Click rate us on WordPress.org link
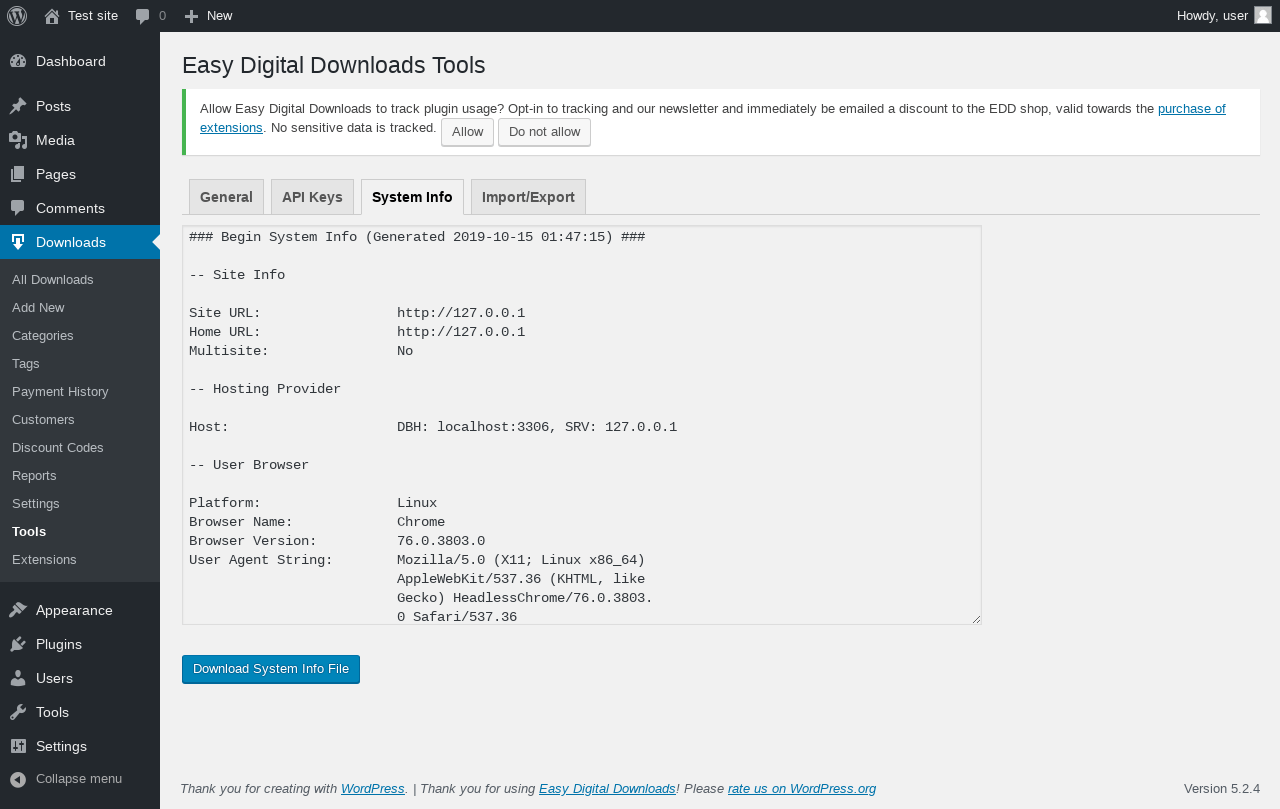This screenshot has width=1280, height=809. [802, 788]
